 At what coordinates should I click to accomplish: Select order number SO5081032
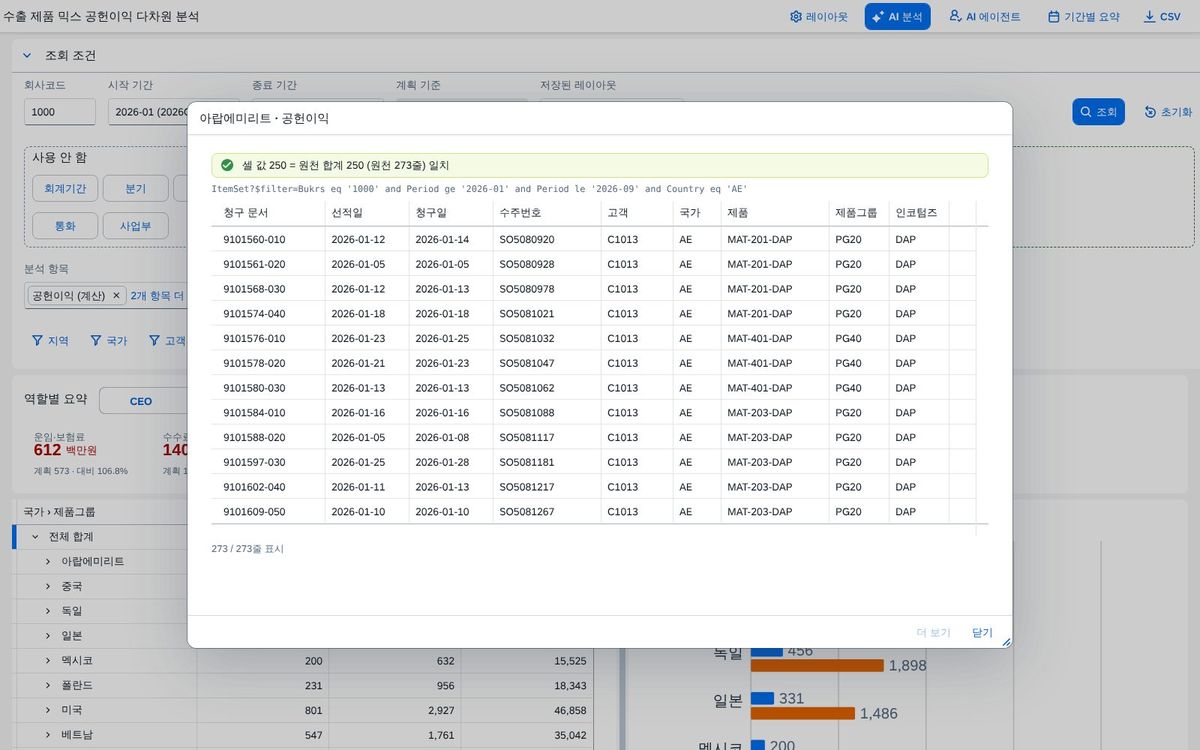pyautogui.click(x=527, y=339)
